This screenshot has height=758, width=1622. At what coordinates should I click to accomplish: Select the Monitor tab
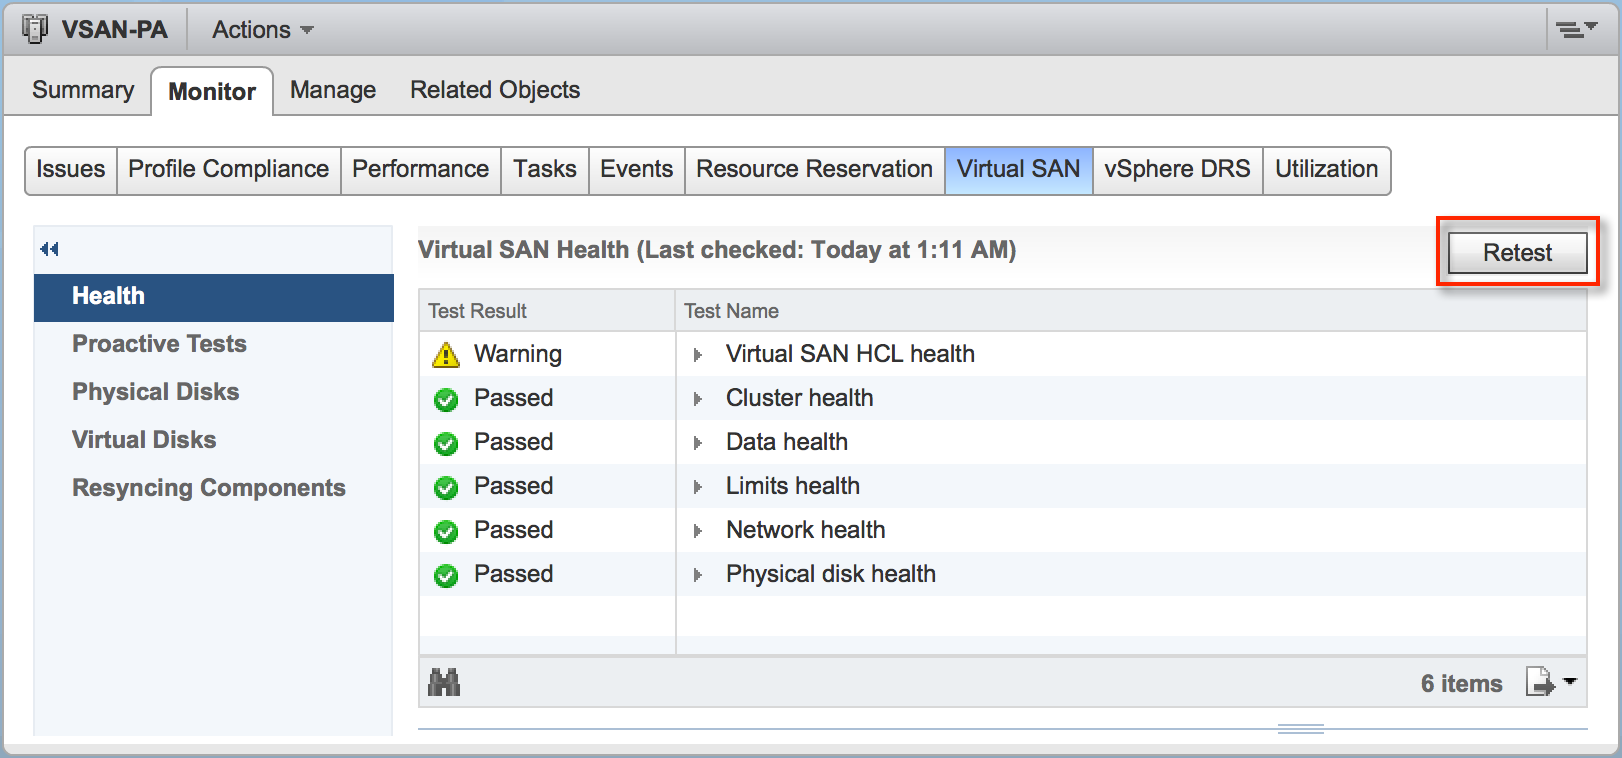(212, 91)
